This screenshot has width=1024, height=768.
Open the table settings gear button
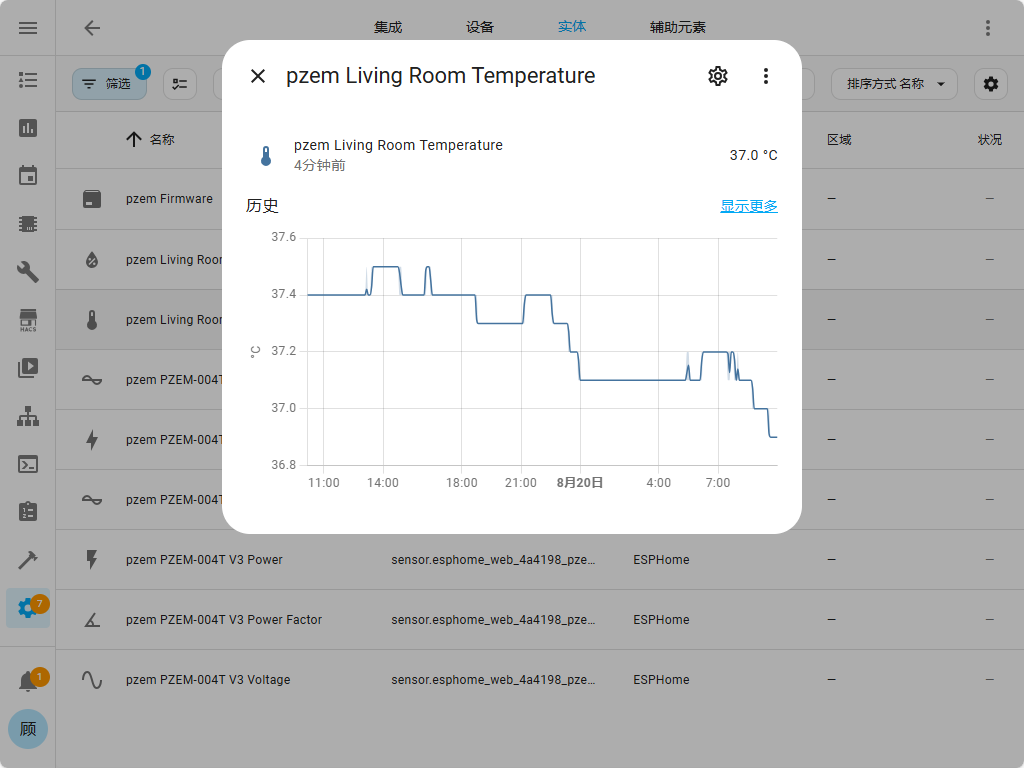pos(990,84)
